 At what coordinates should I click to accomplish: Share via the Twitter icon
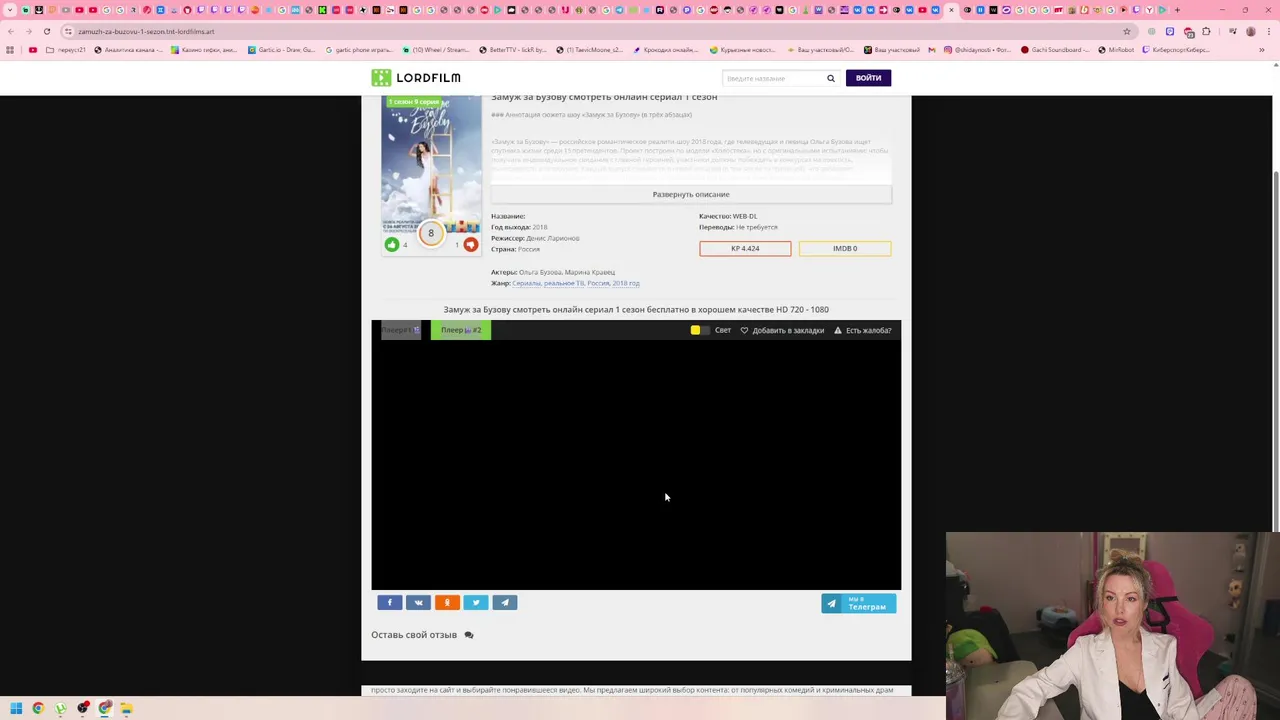[x=476, y=602]
